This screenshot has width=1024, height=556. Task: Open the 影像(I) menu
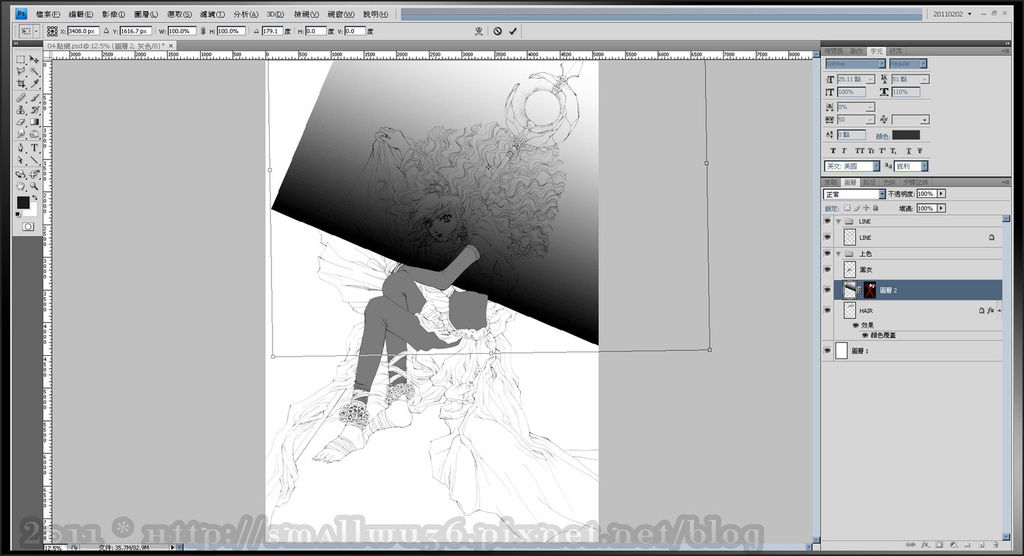point(113,14)
